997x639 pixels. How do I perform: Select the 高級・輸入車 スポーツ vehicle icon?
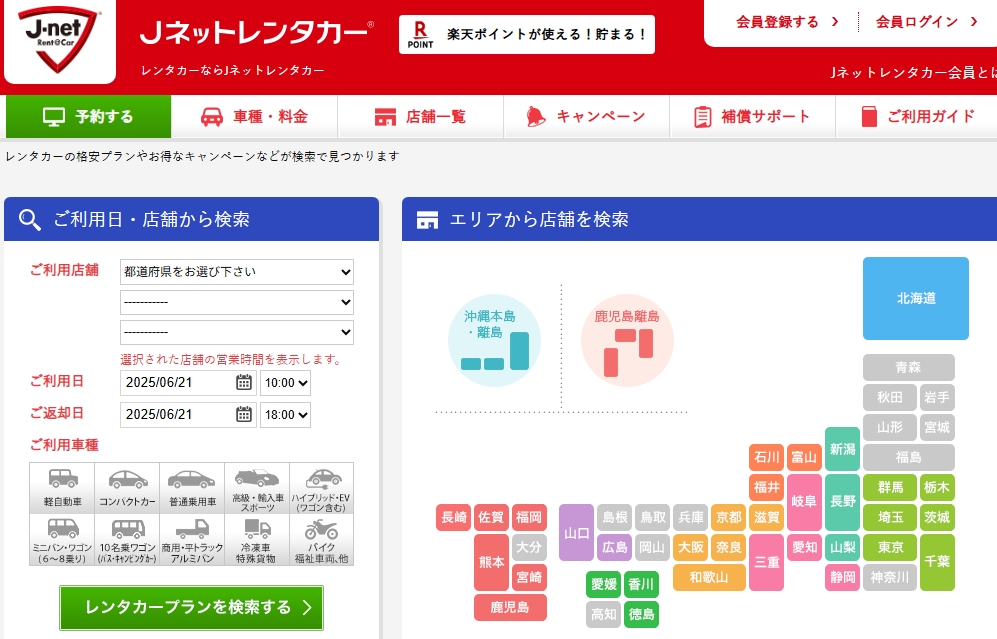(x=257, y=488)
